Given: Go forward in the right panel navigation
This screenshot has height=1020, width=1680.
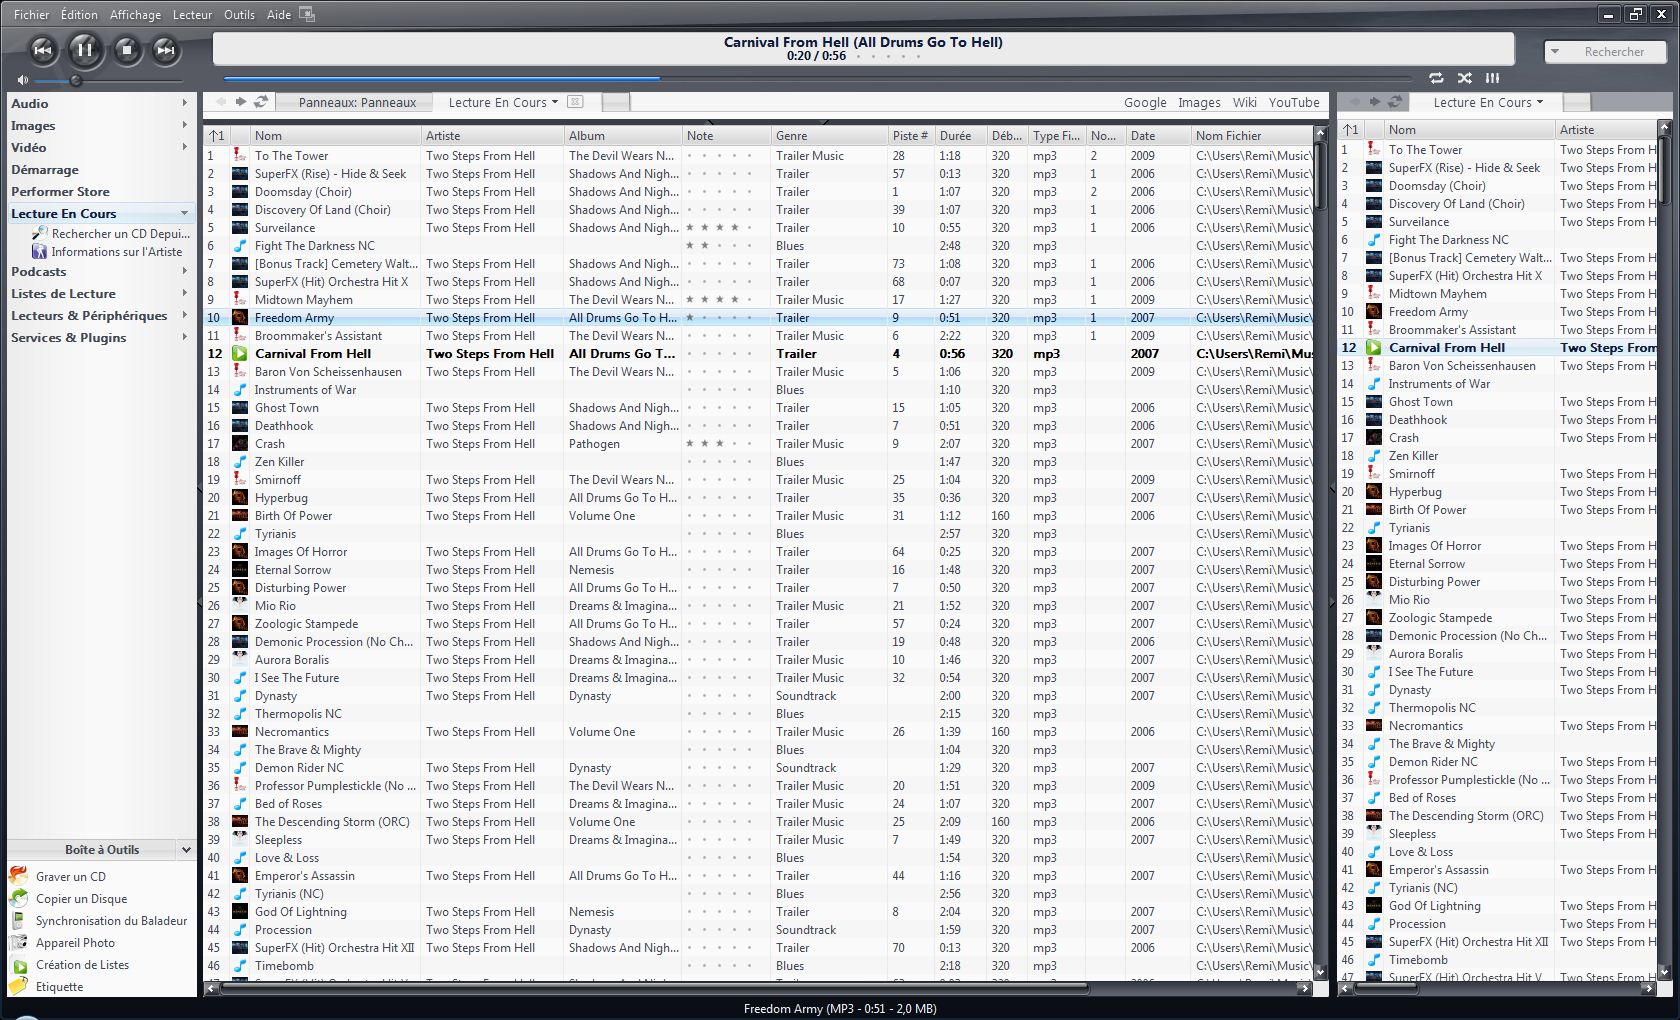Looking at the screenshot, I should click(x=1375, y=101).
